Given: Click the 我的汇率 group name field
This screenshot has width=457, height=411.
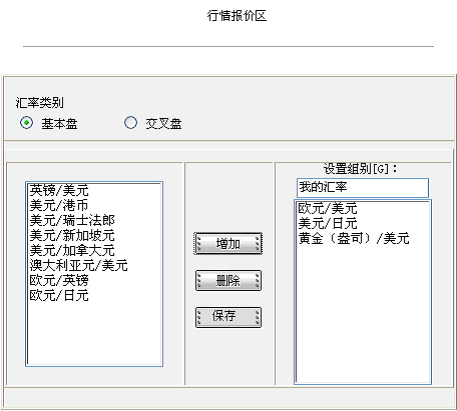Looking at the screenshot, I should (x=363, y=188).
